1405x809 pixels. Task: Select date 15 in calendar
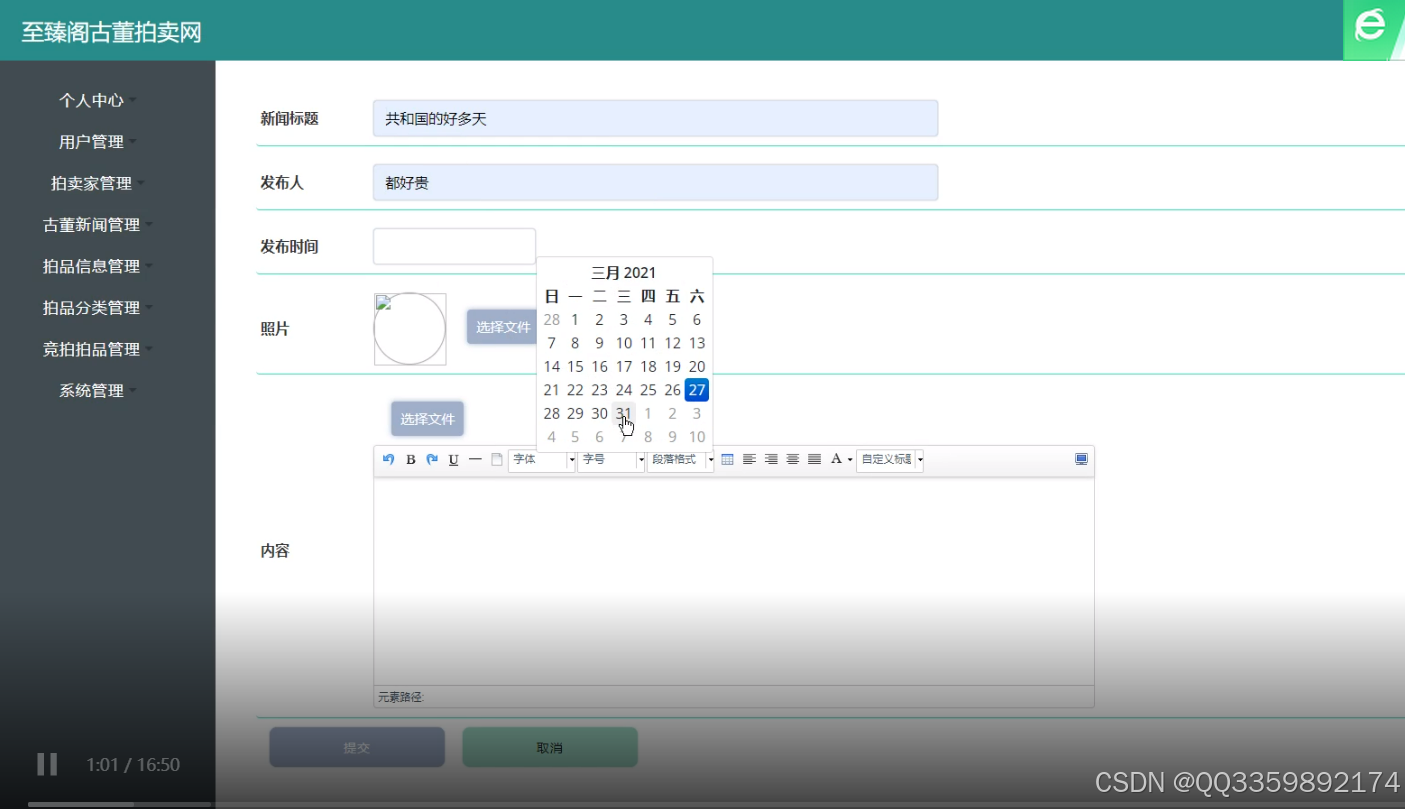pyautogui.click(x=575, y=367)
